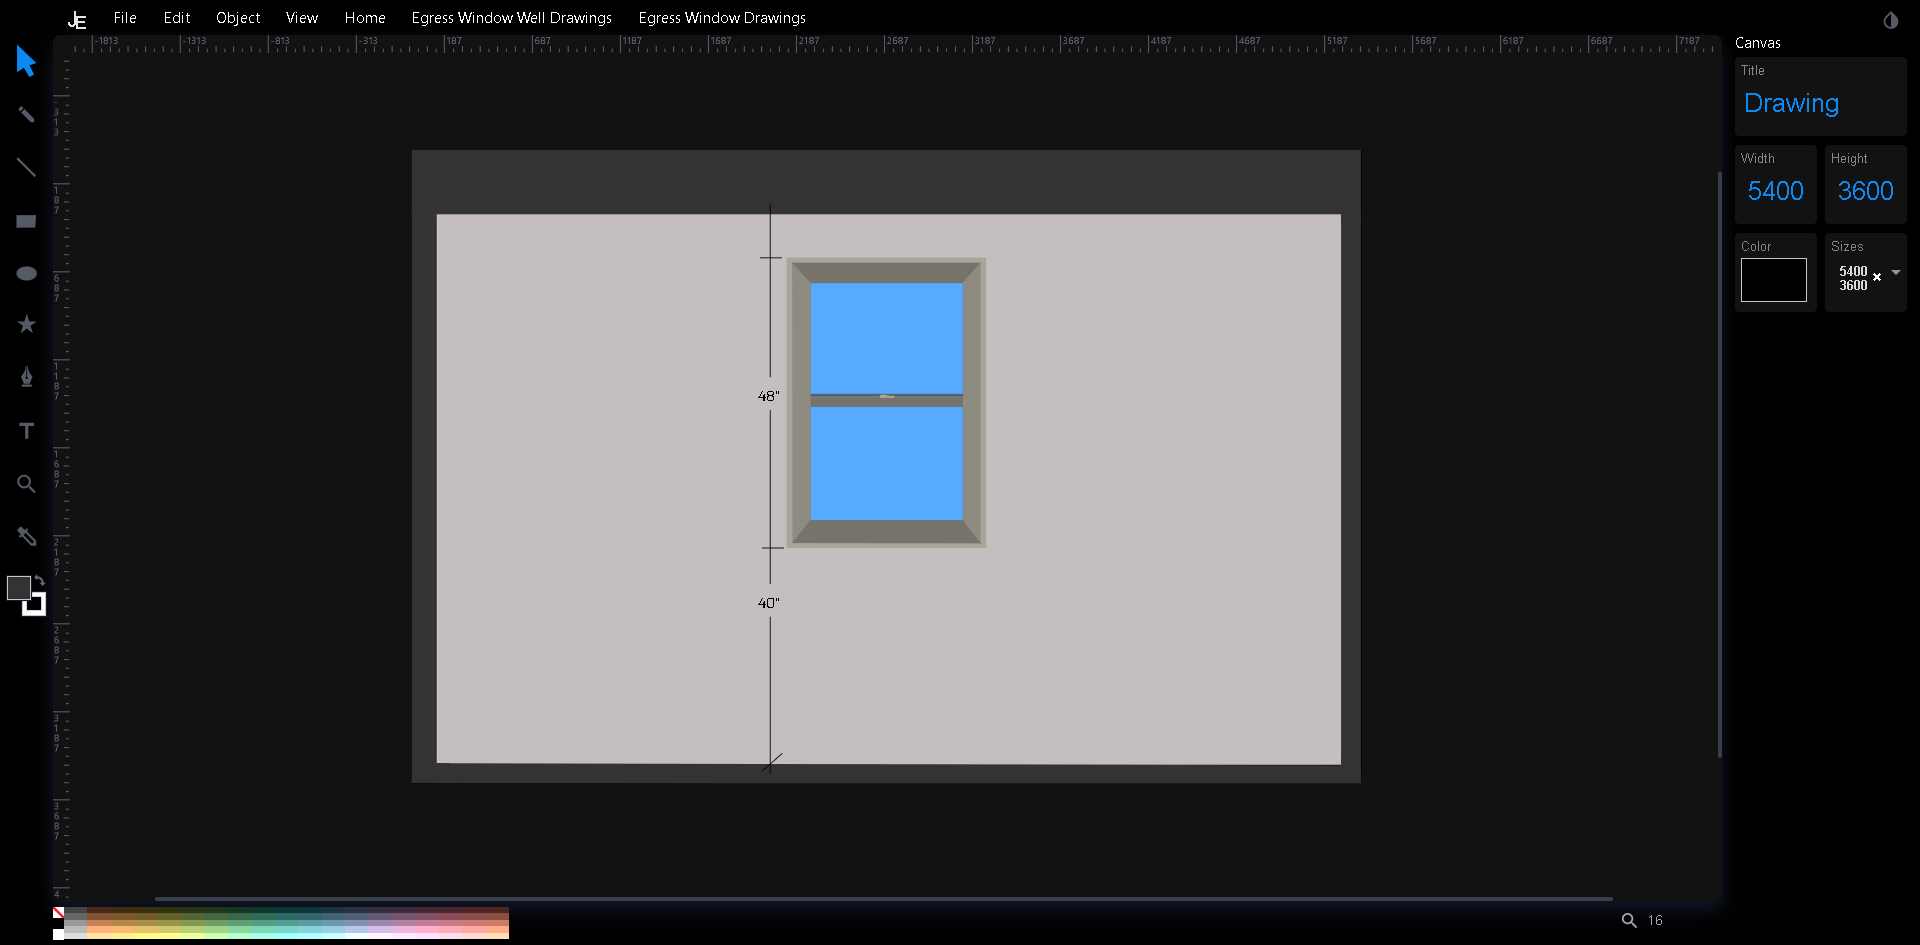This screenshot has width=1920, height=945.
Task: Open the File menu
Action: pos(125,18)
